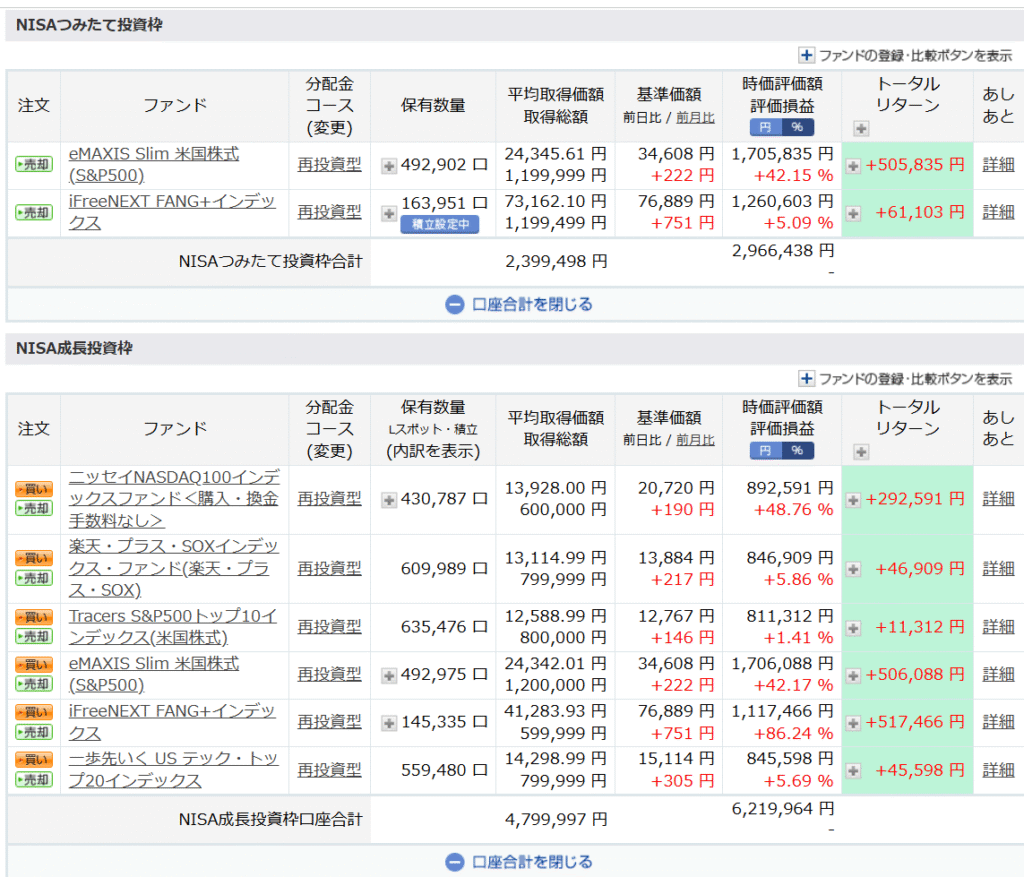
Task: Open 一歩先いく USテック・トップ20インデックス link
Action: coord(174,769)
